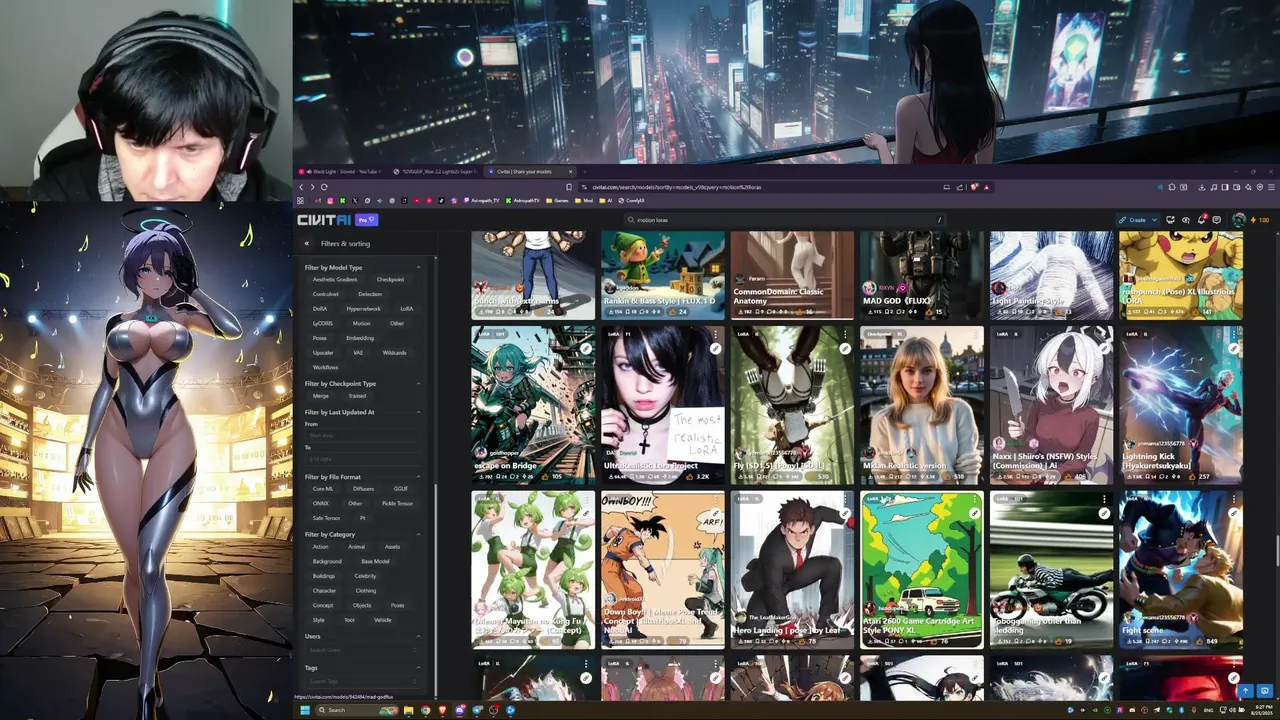Screen dimensions: 1280x720
Task: Open the ComfyUI bookmark
Action: pos(631,201)
